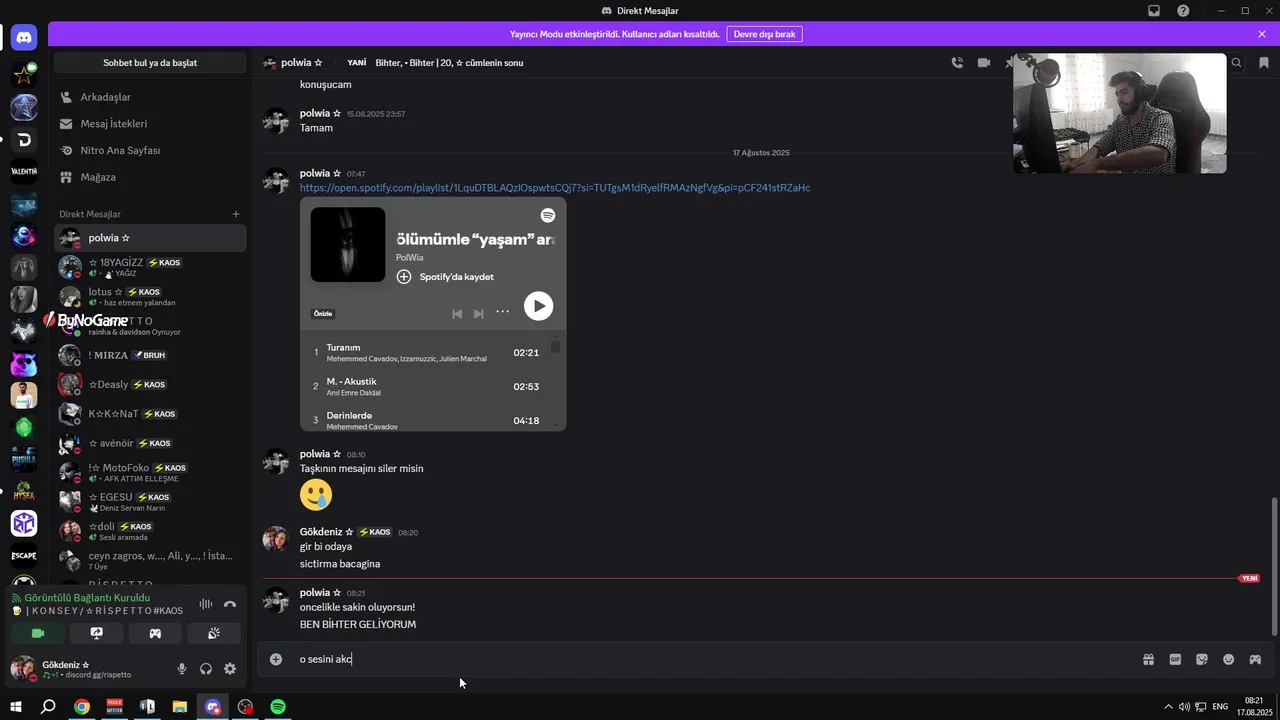Open DM with avénóir
This screenshot has width=1280, height=720.
(150, 443)
